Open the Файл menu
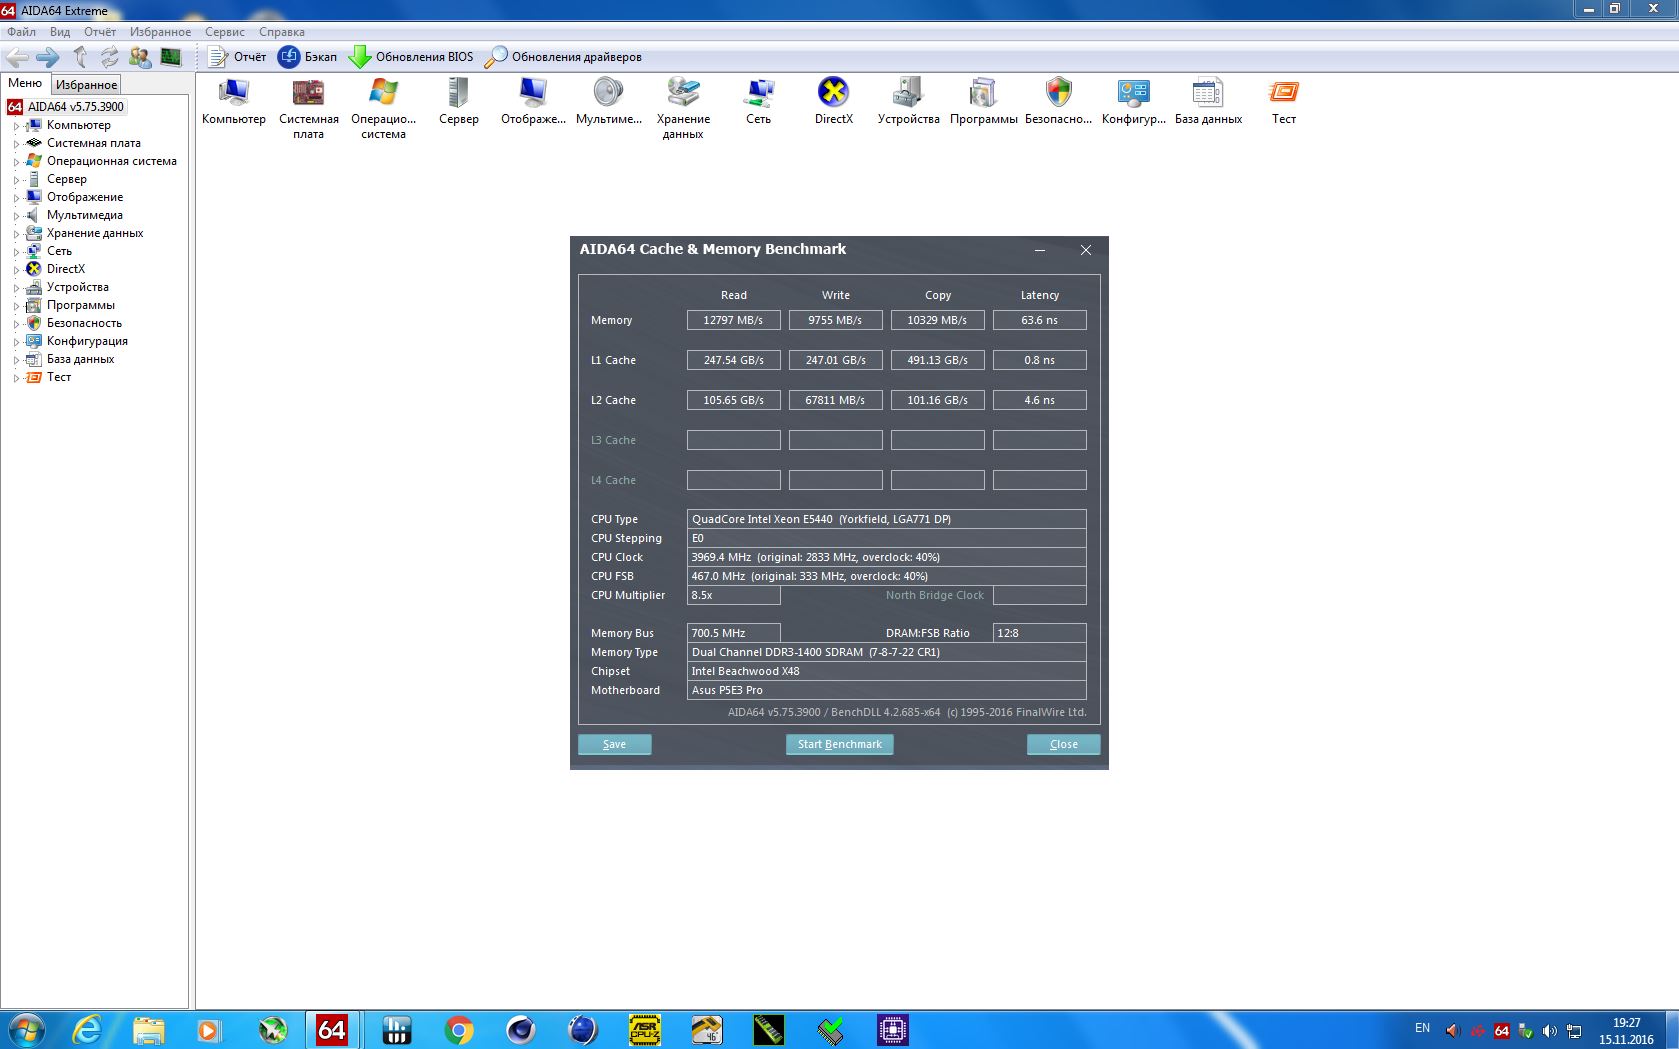The height and width of the screenshot is (1049, 1679). pos(21,32)
